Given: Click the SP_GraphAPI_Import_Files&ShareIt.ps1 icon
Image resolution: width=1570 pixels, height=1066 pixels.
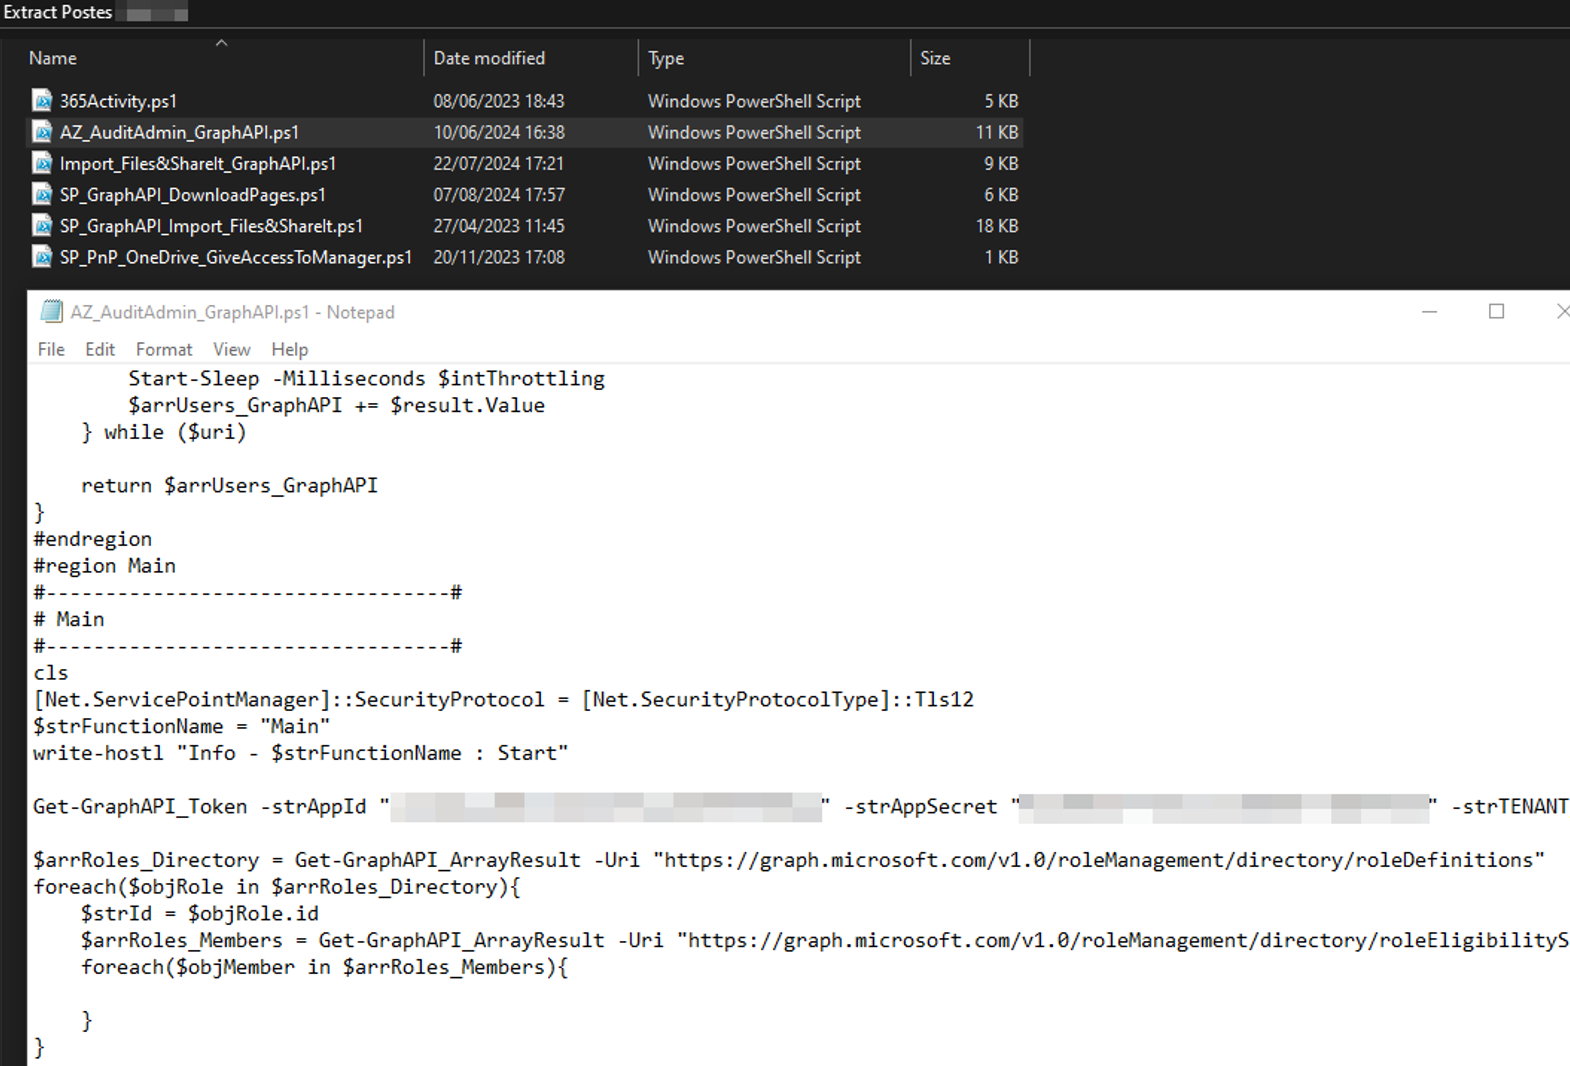Looking at the screenshot, I should click(x=42, y=226).
